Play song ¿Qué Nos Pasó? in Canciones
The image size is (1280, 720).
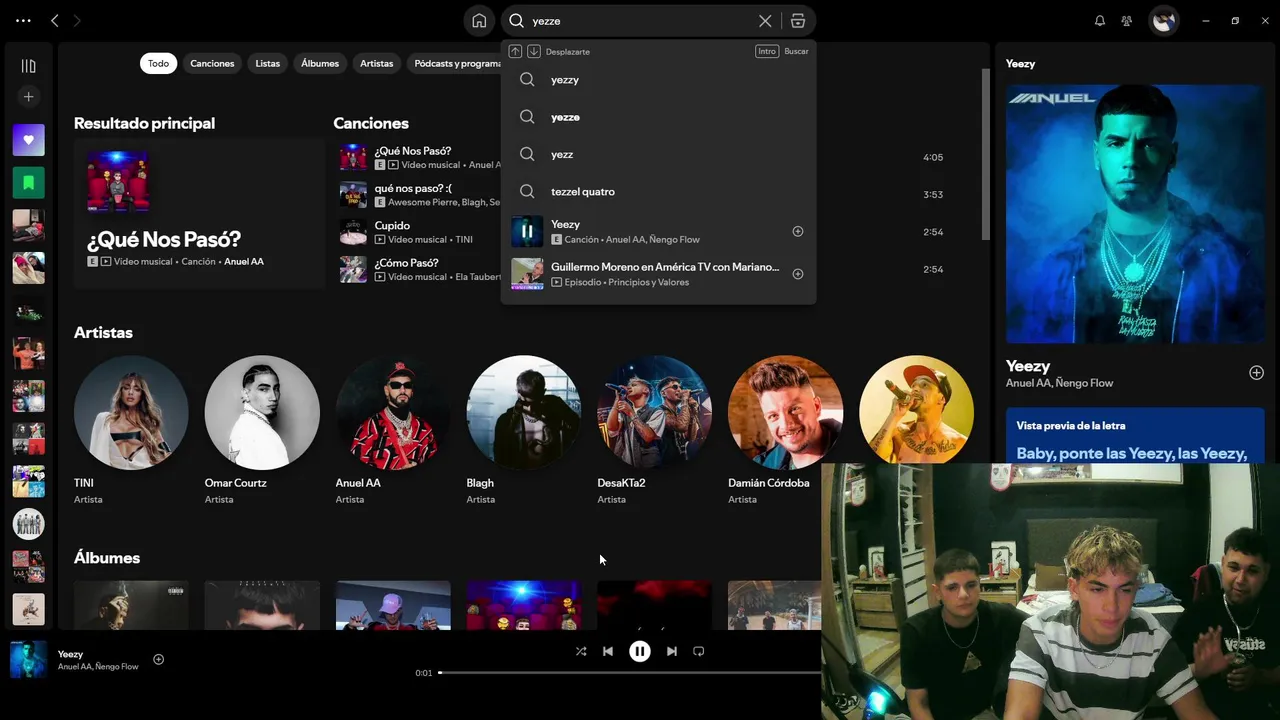353,157
